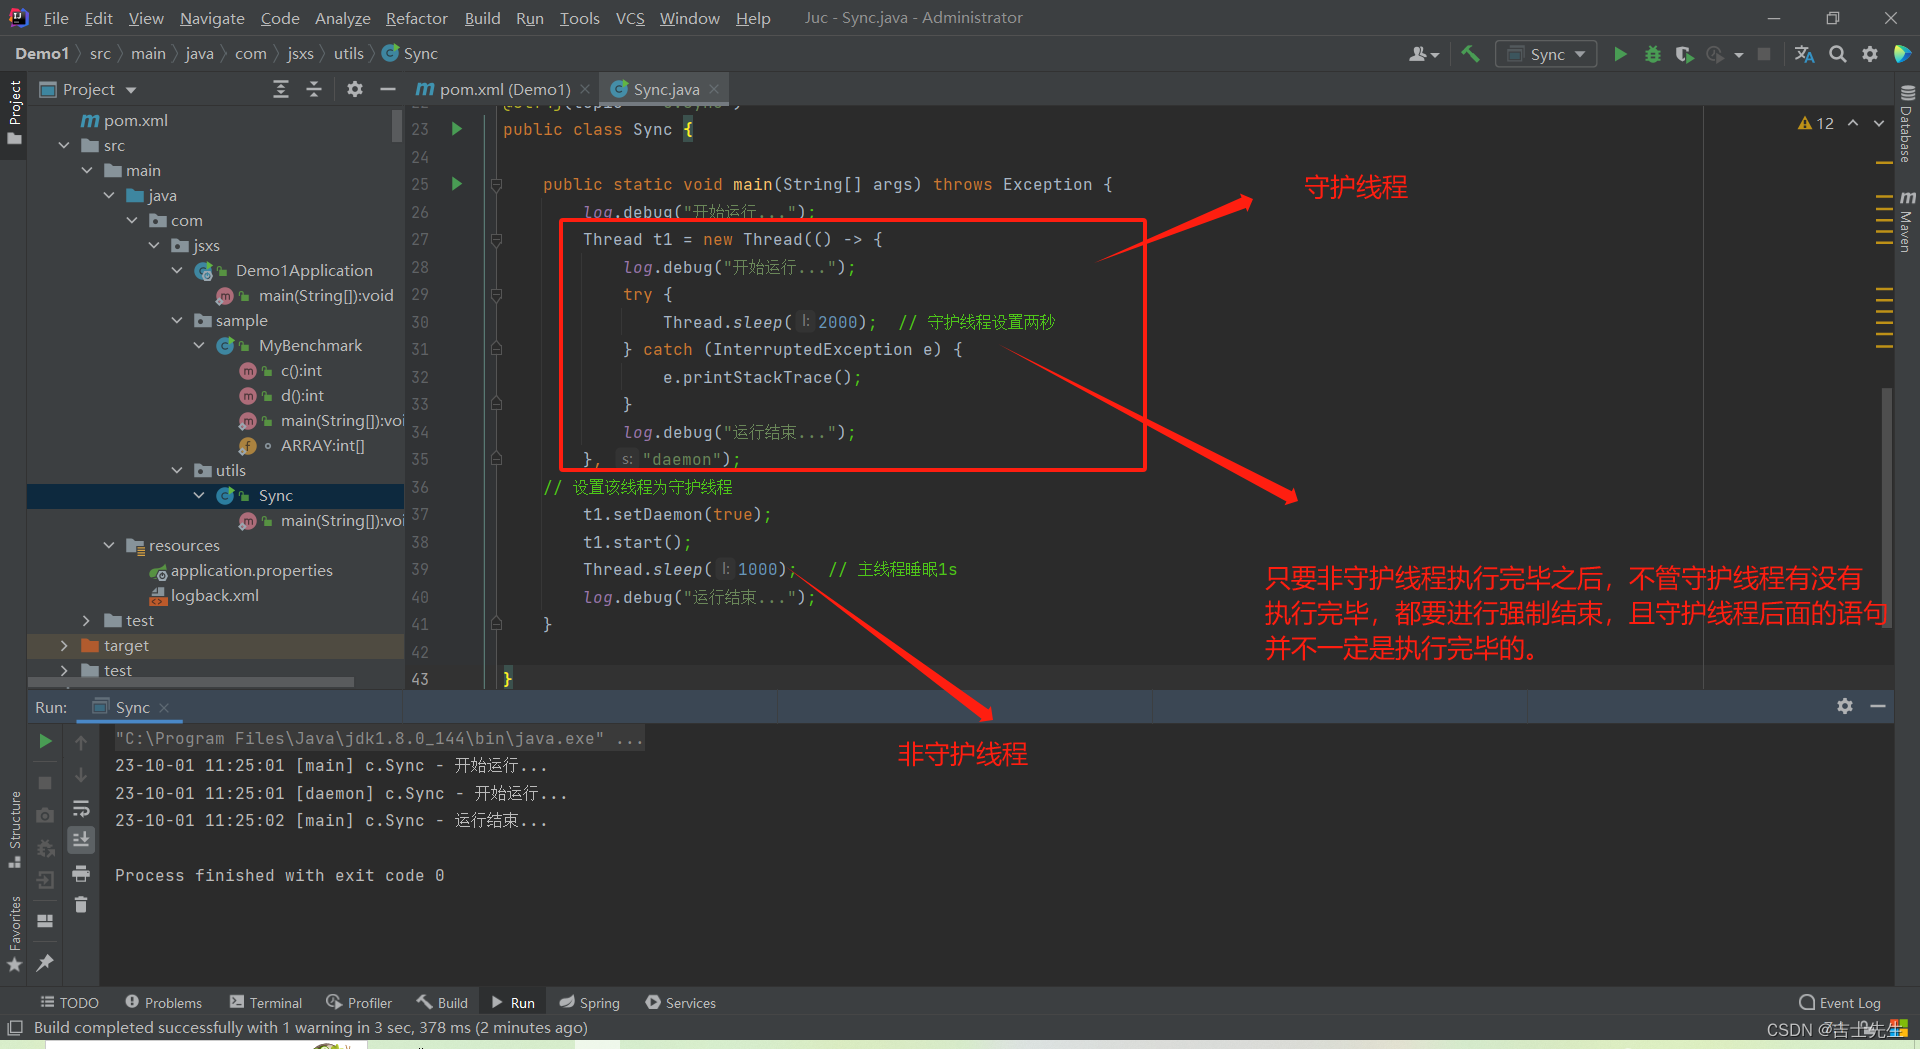This screenshot has width=1920, height=1049.
Task: Print console output
Action: pos(81,874)
